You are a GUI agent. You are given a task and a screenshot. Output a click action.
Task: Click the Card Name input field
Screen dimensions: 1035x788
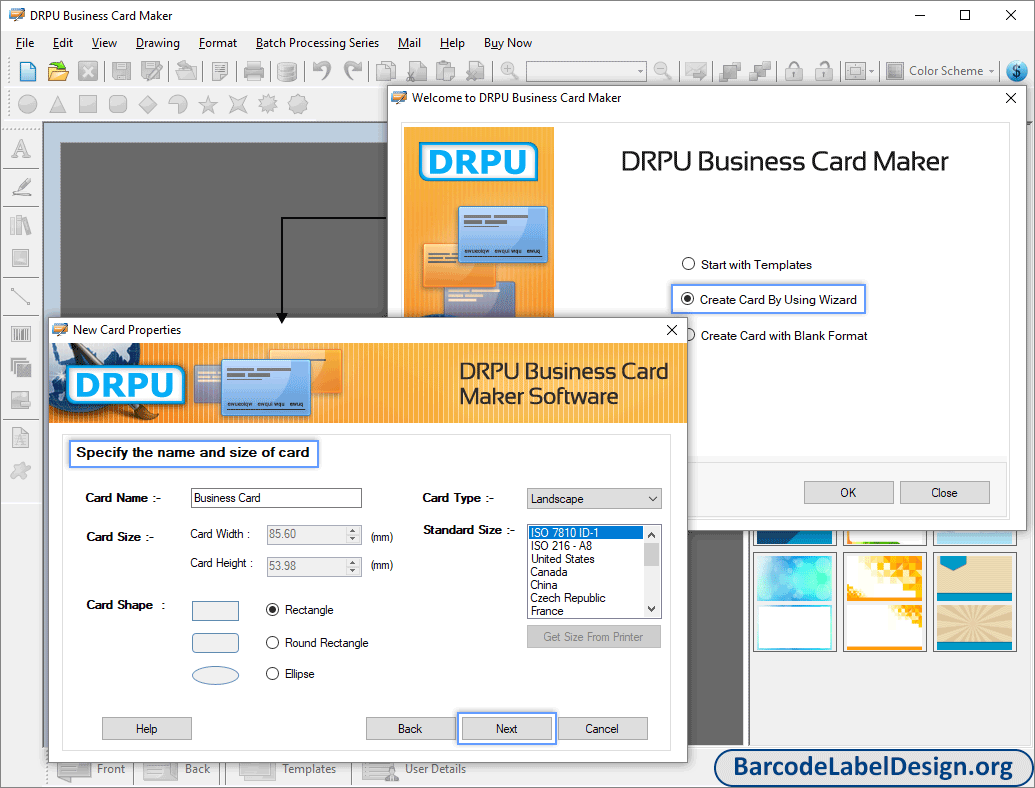[x=277, y=498]
